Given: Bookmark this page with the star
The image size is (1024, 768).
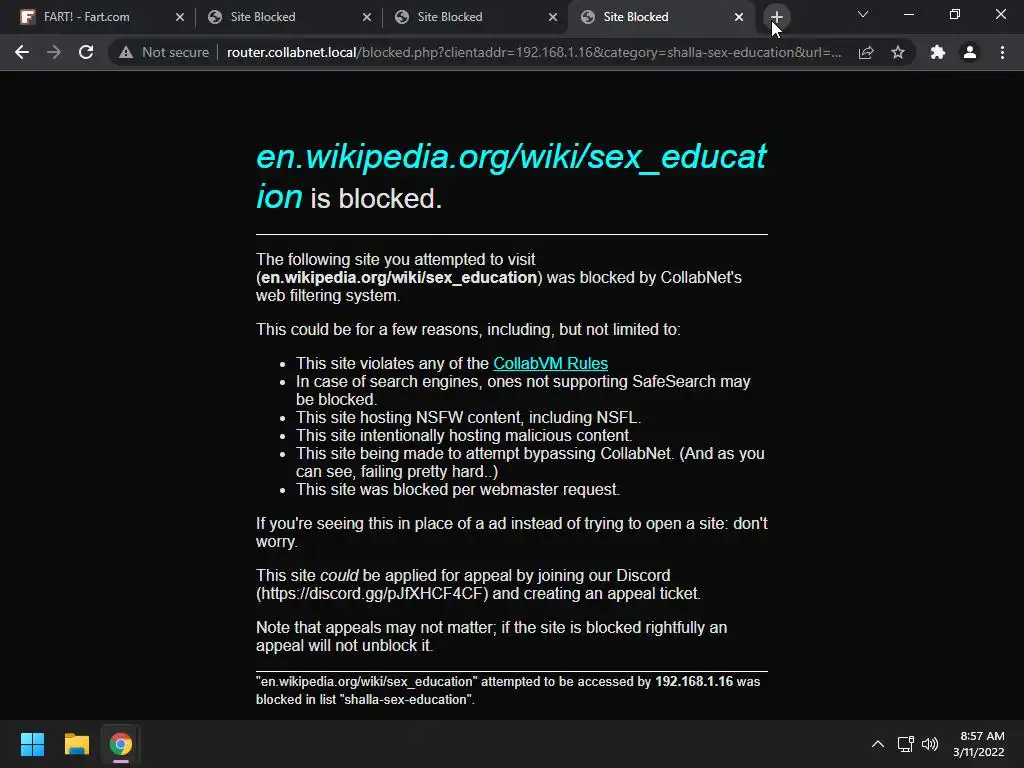Looking at the screenshot, I should click(898, 52).
